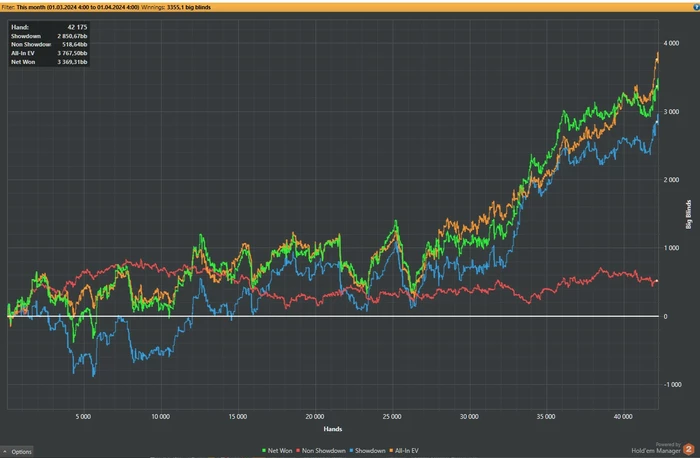Click the Showdown 2 850,67bb stats row
This screenshot has width=700, height=458.
[49, 36]
